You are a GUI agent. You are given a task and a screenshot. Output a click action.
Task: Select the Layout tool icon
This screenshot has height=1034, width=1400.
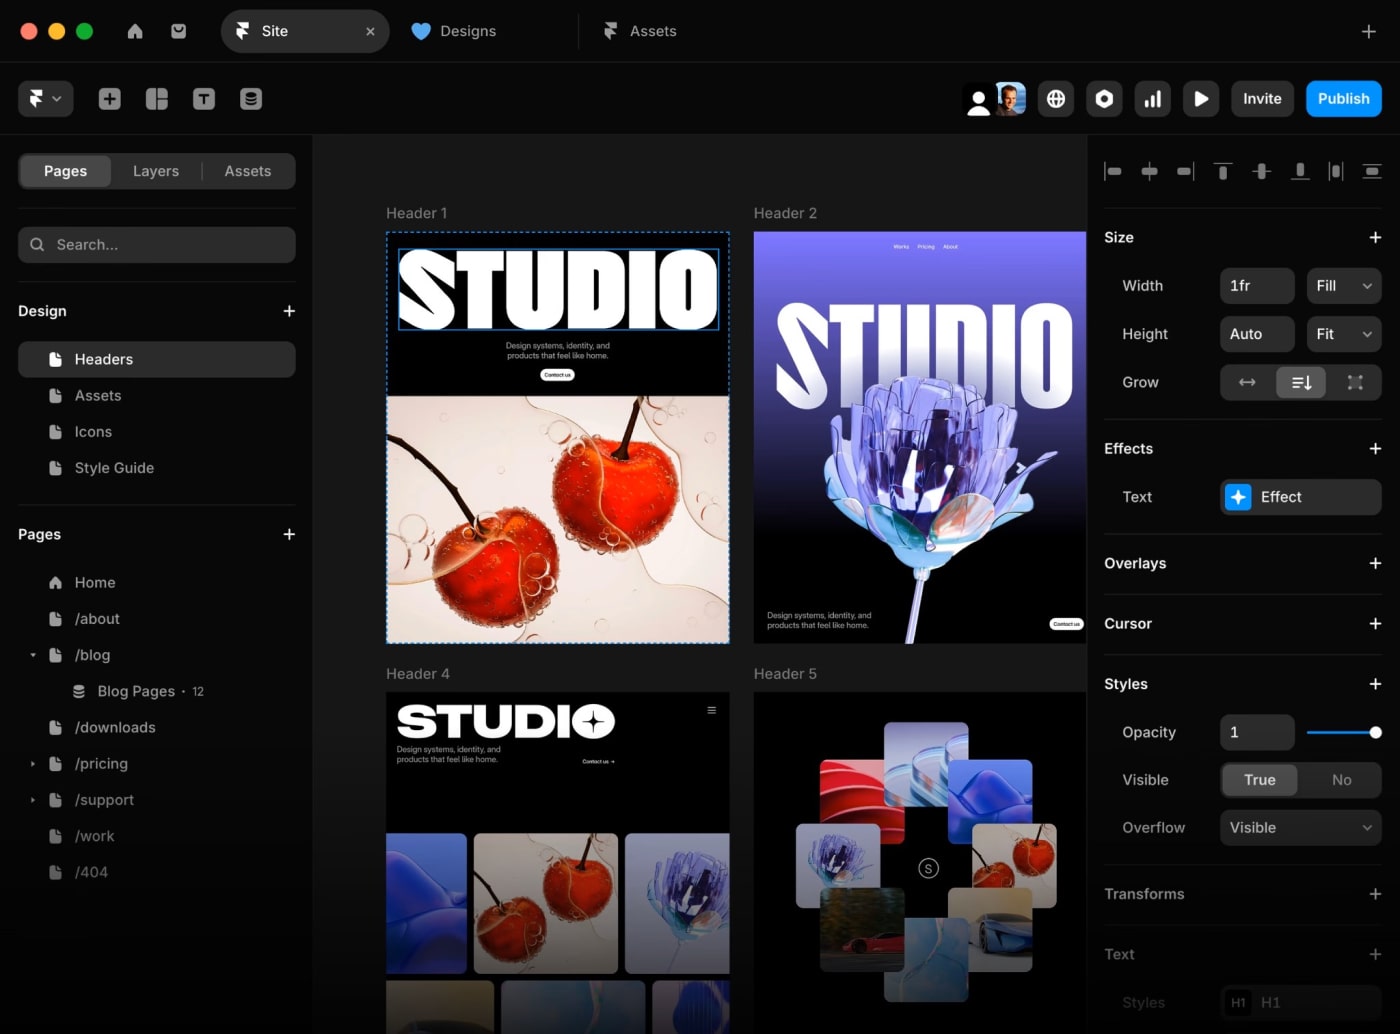pos(157,99)
